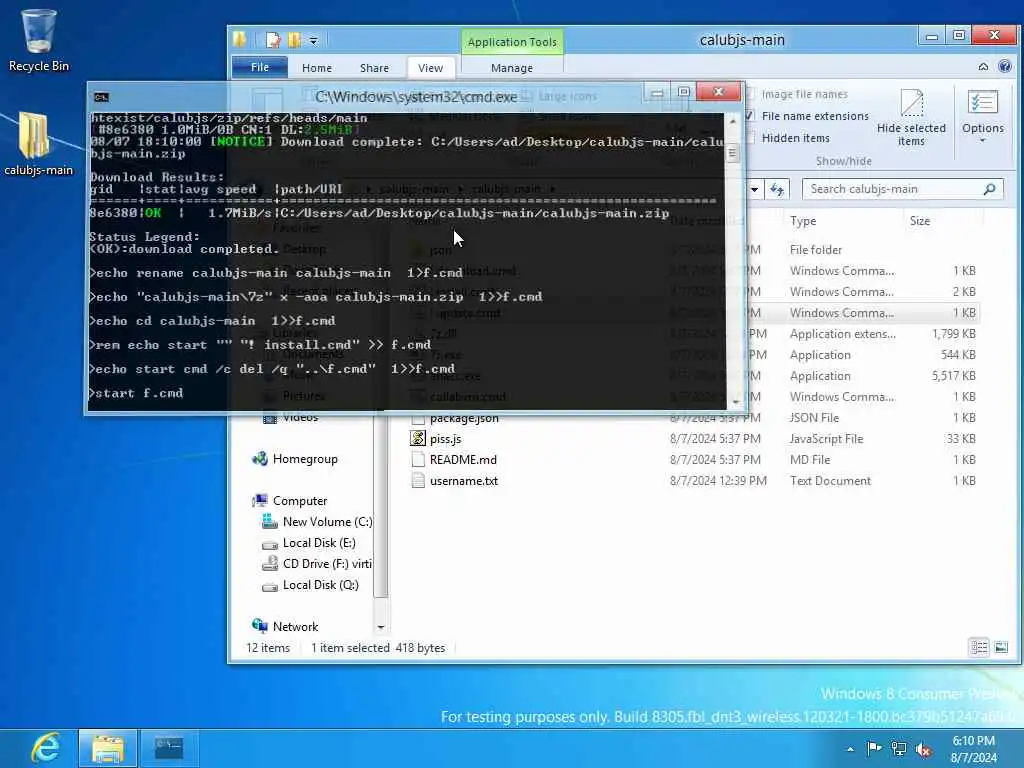The width and height of the screenshot is (1024, 768).
Task: Open File Explorer taskbar button
Action: pyautogui.click(x=108, y=748)
